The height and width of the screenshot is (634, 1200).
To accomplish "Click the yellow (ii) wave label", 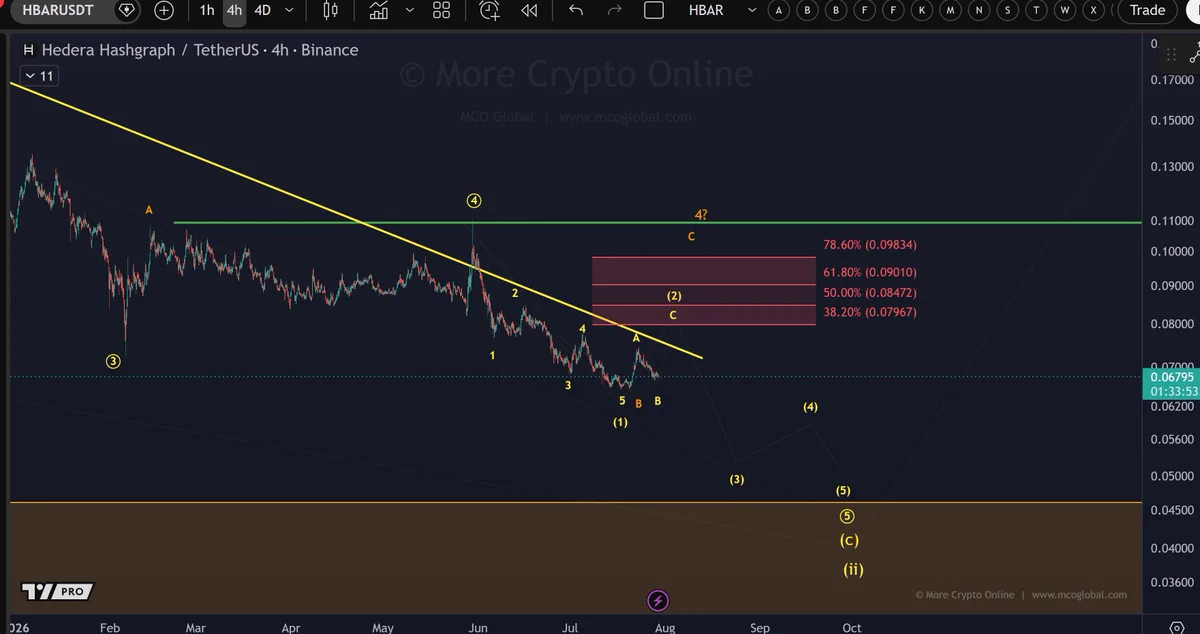I will coord(852,570).
